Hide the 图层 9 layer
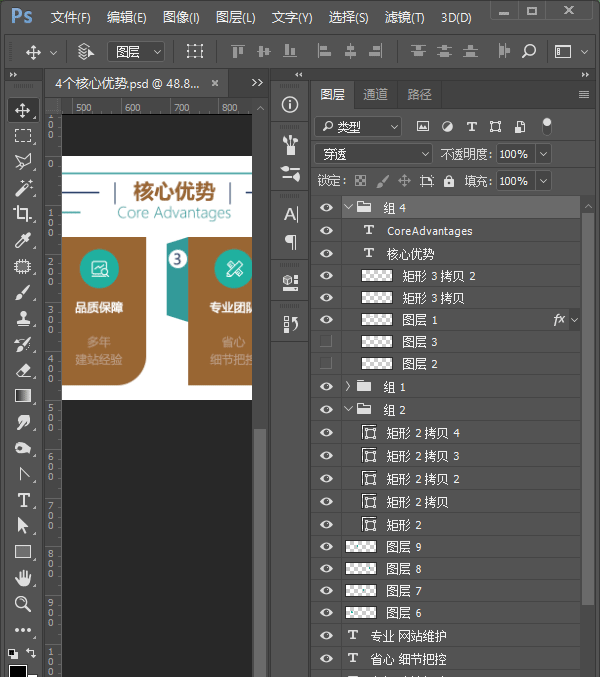 coord(326,546)
